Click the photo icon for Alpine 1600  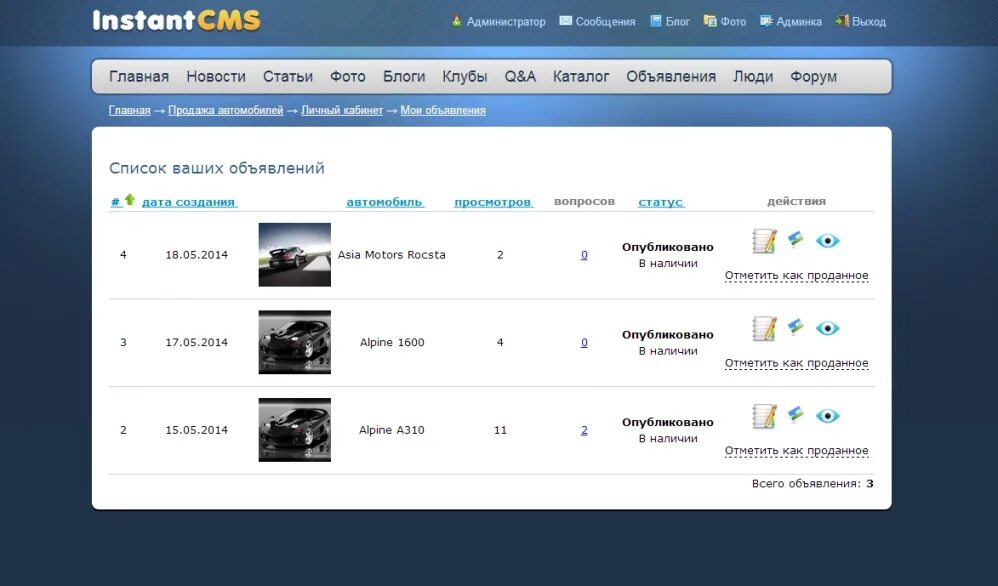pos(796,327)
